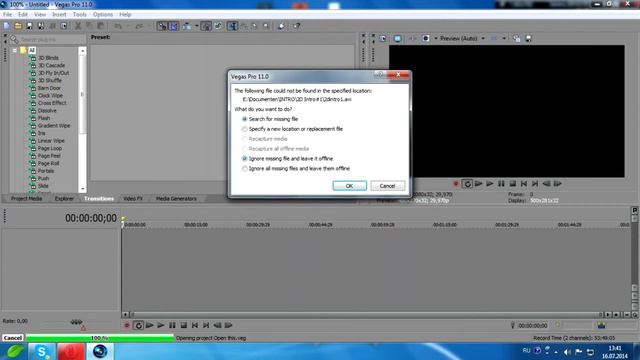This screenshot has height=360, width=640.
Task: Click timeline transport Pause button
Action: click(x=172, y=325)
